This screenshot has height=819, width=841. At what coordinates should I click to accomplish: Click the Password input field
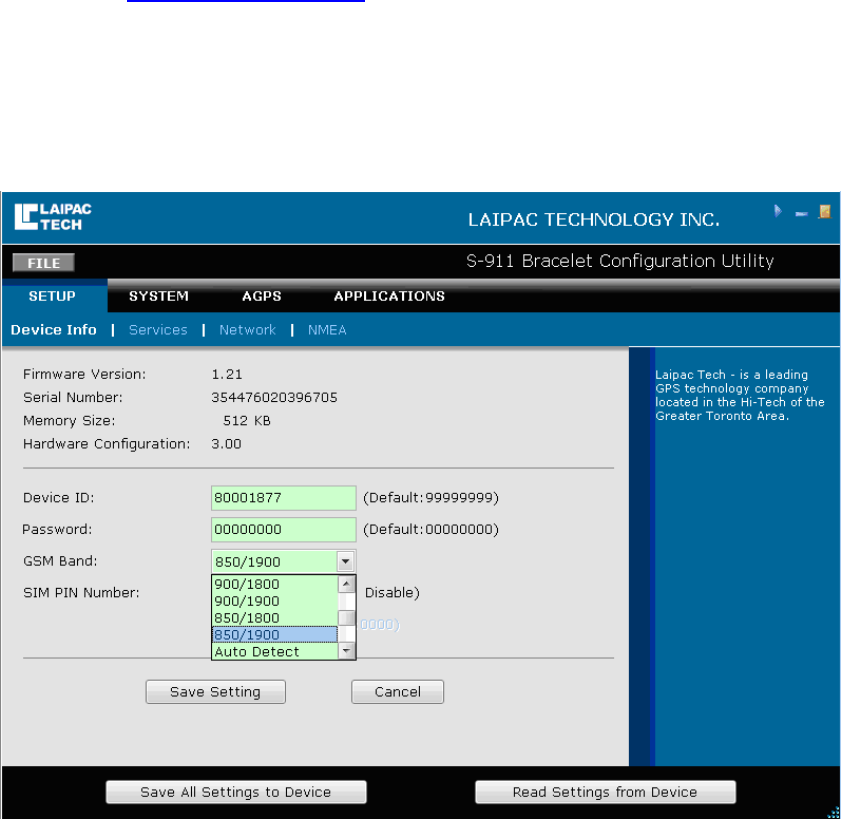pos(284,529)
